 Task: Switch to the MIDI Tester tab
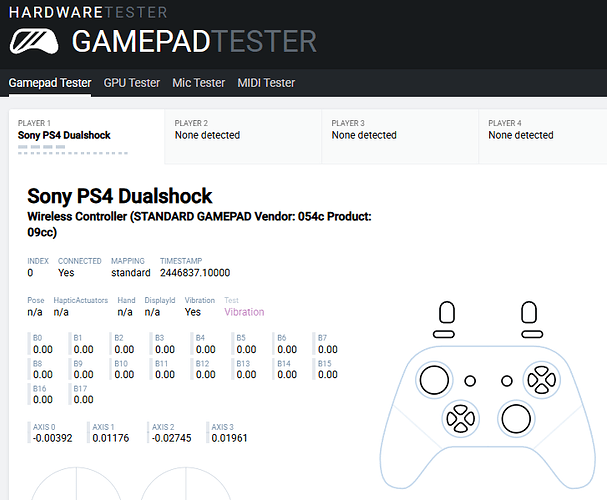[x=266, y=83]
